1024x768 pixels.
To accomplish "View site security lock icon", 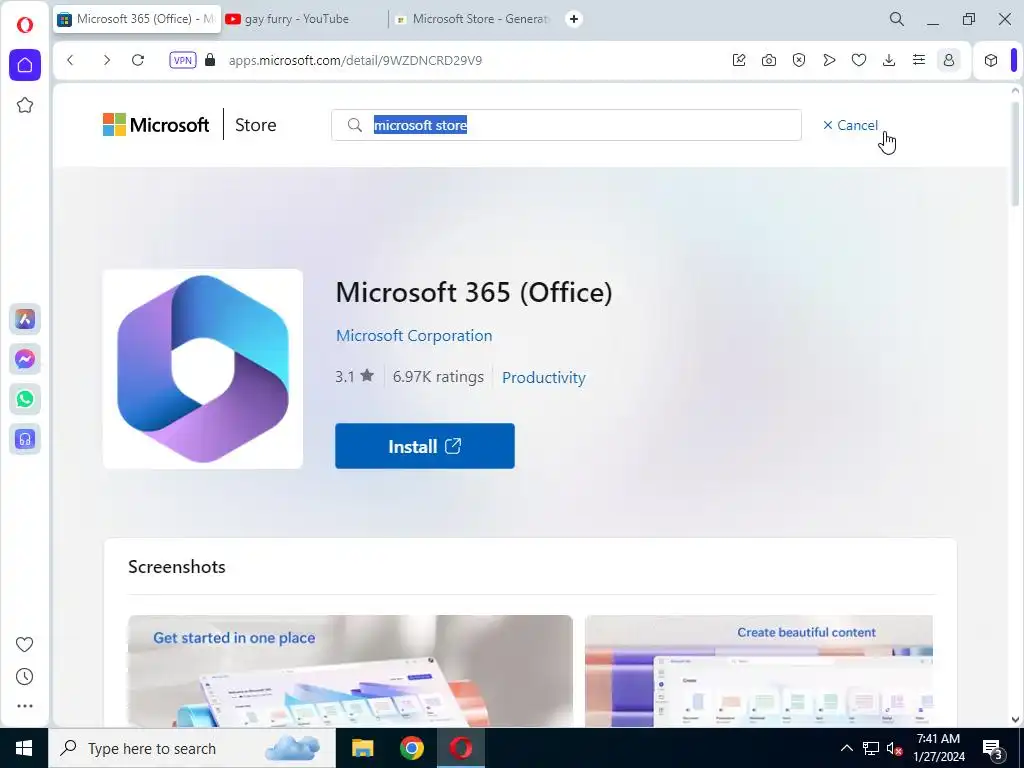I will coord(210,60).
